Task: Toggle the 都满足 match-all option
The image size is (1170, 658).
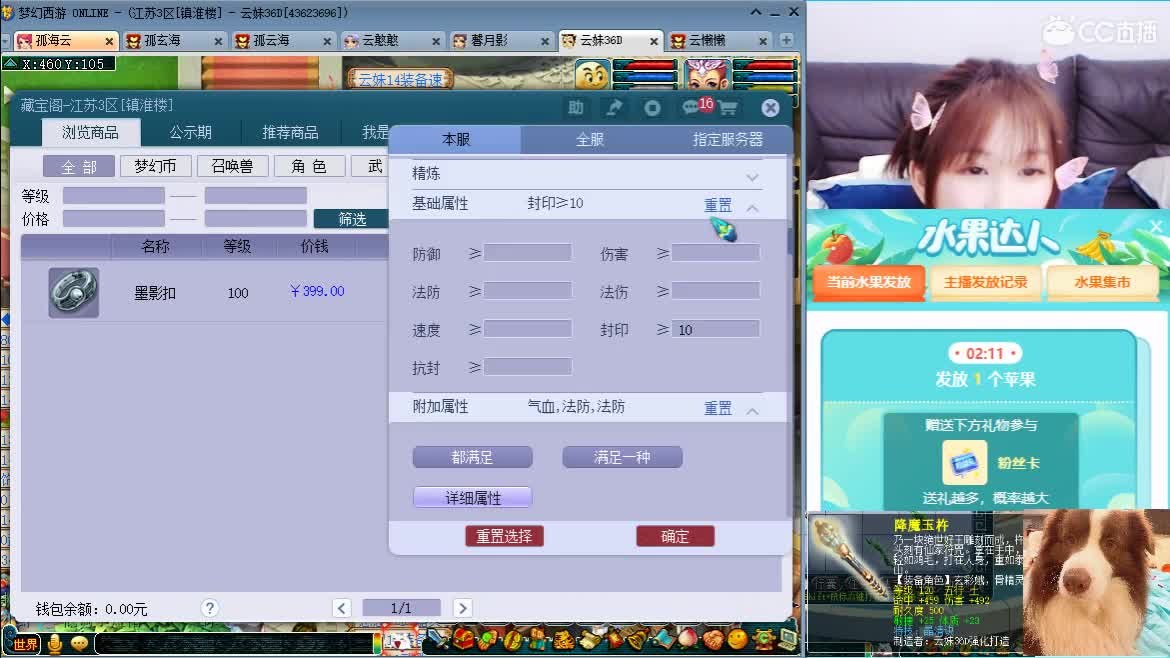Action: point(472,457)
